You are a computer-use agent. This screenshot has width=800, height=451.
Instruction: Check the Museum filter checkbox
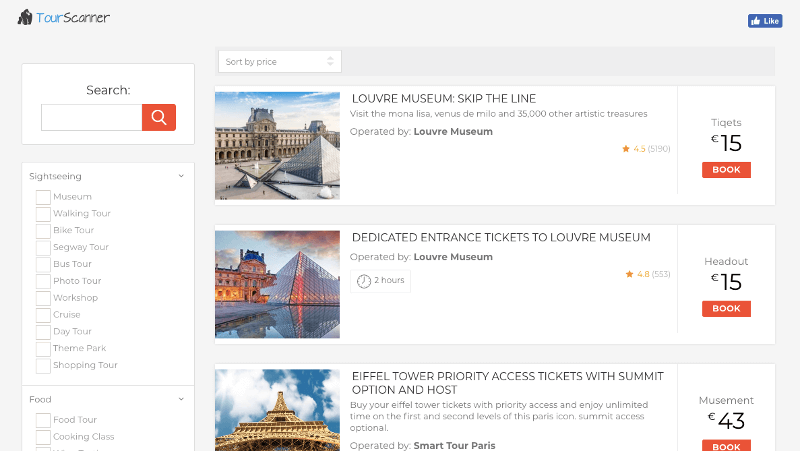tap(43, 197)
